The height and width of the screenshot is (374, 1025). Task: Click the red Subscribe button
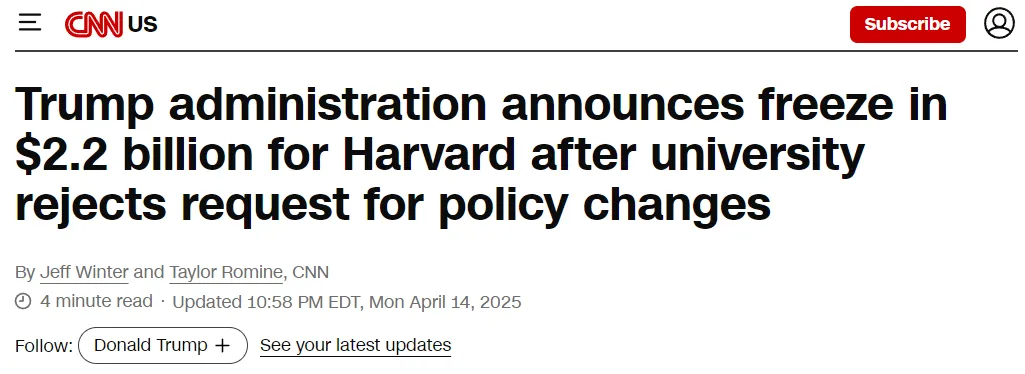[907, 24]
